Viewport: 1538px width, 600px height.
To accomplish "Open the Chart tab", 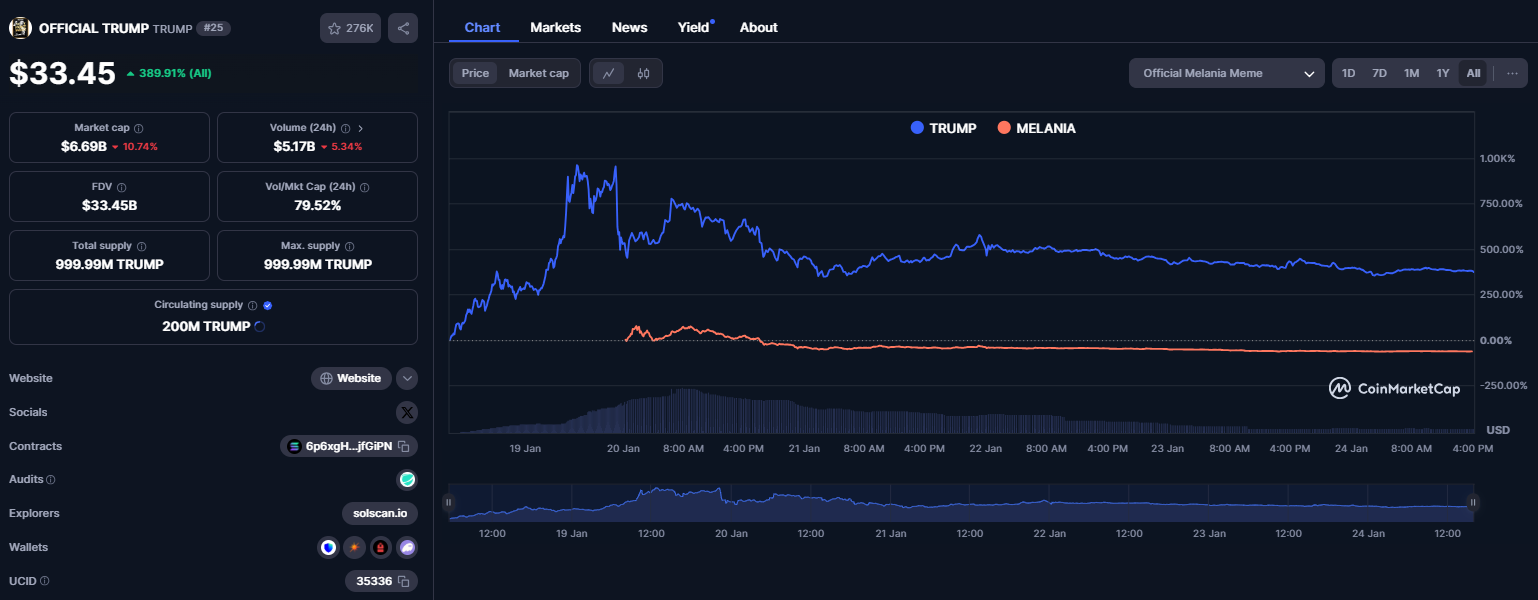I will [482, 27].
